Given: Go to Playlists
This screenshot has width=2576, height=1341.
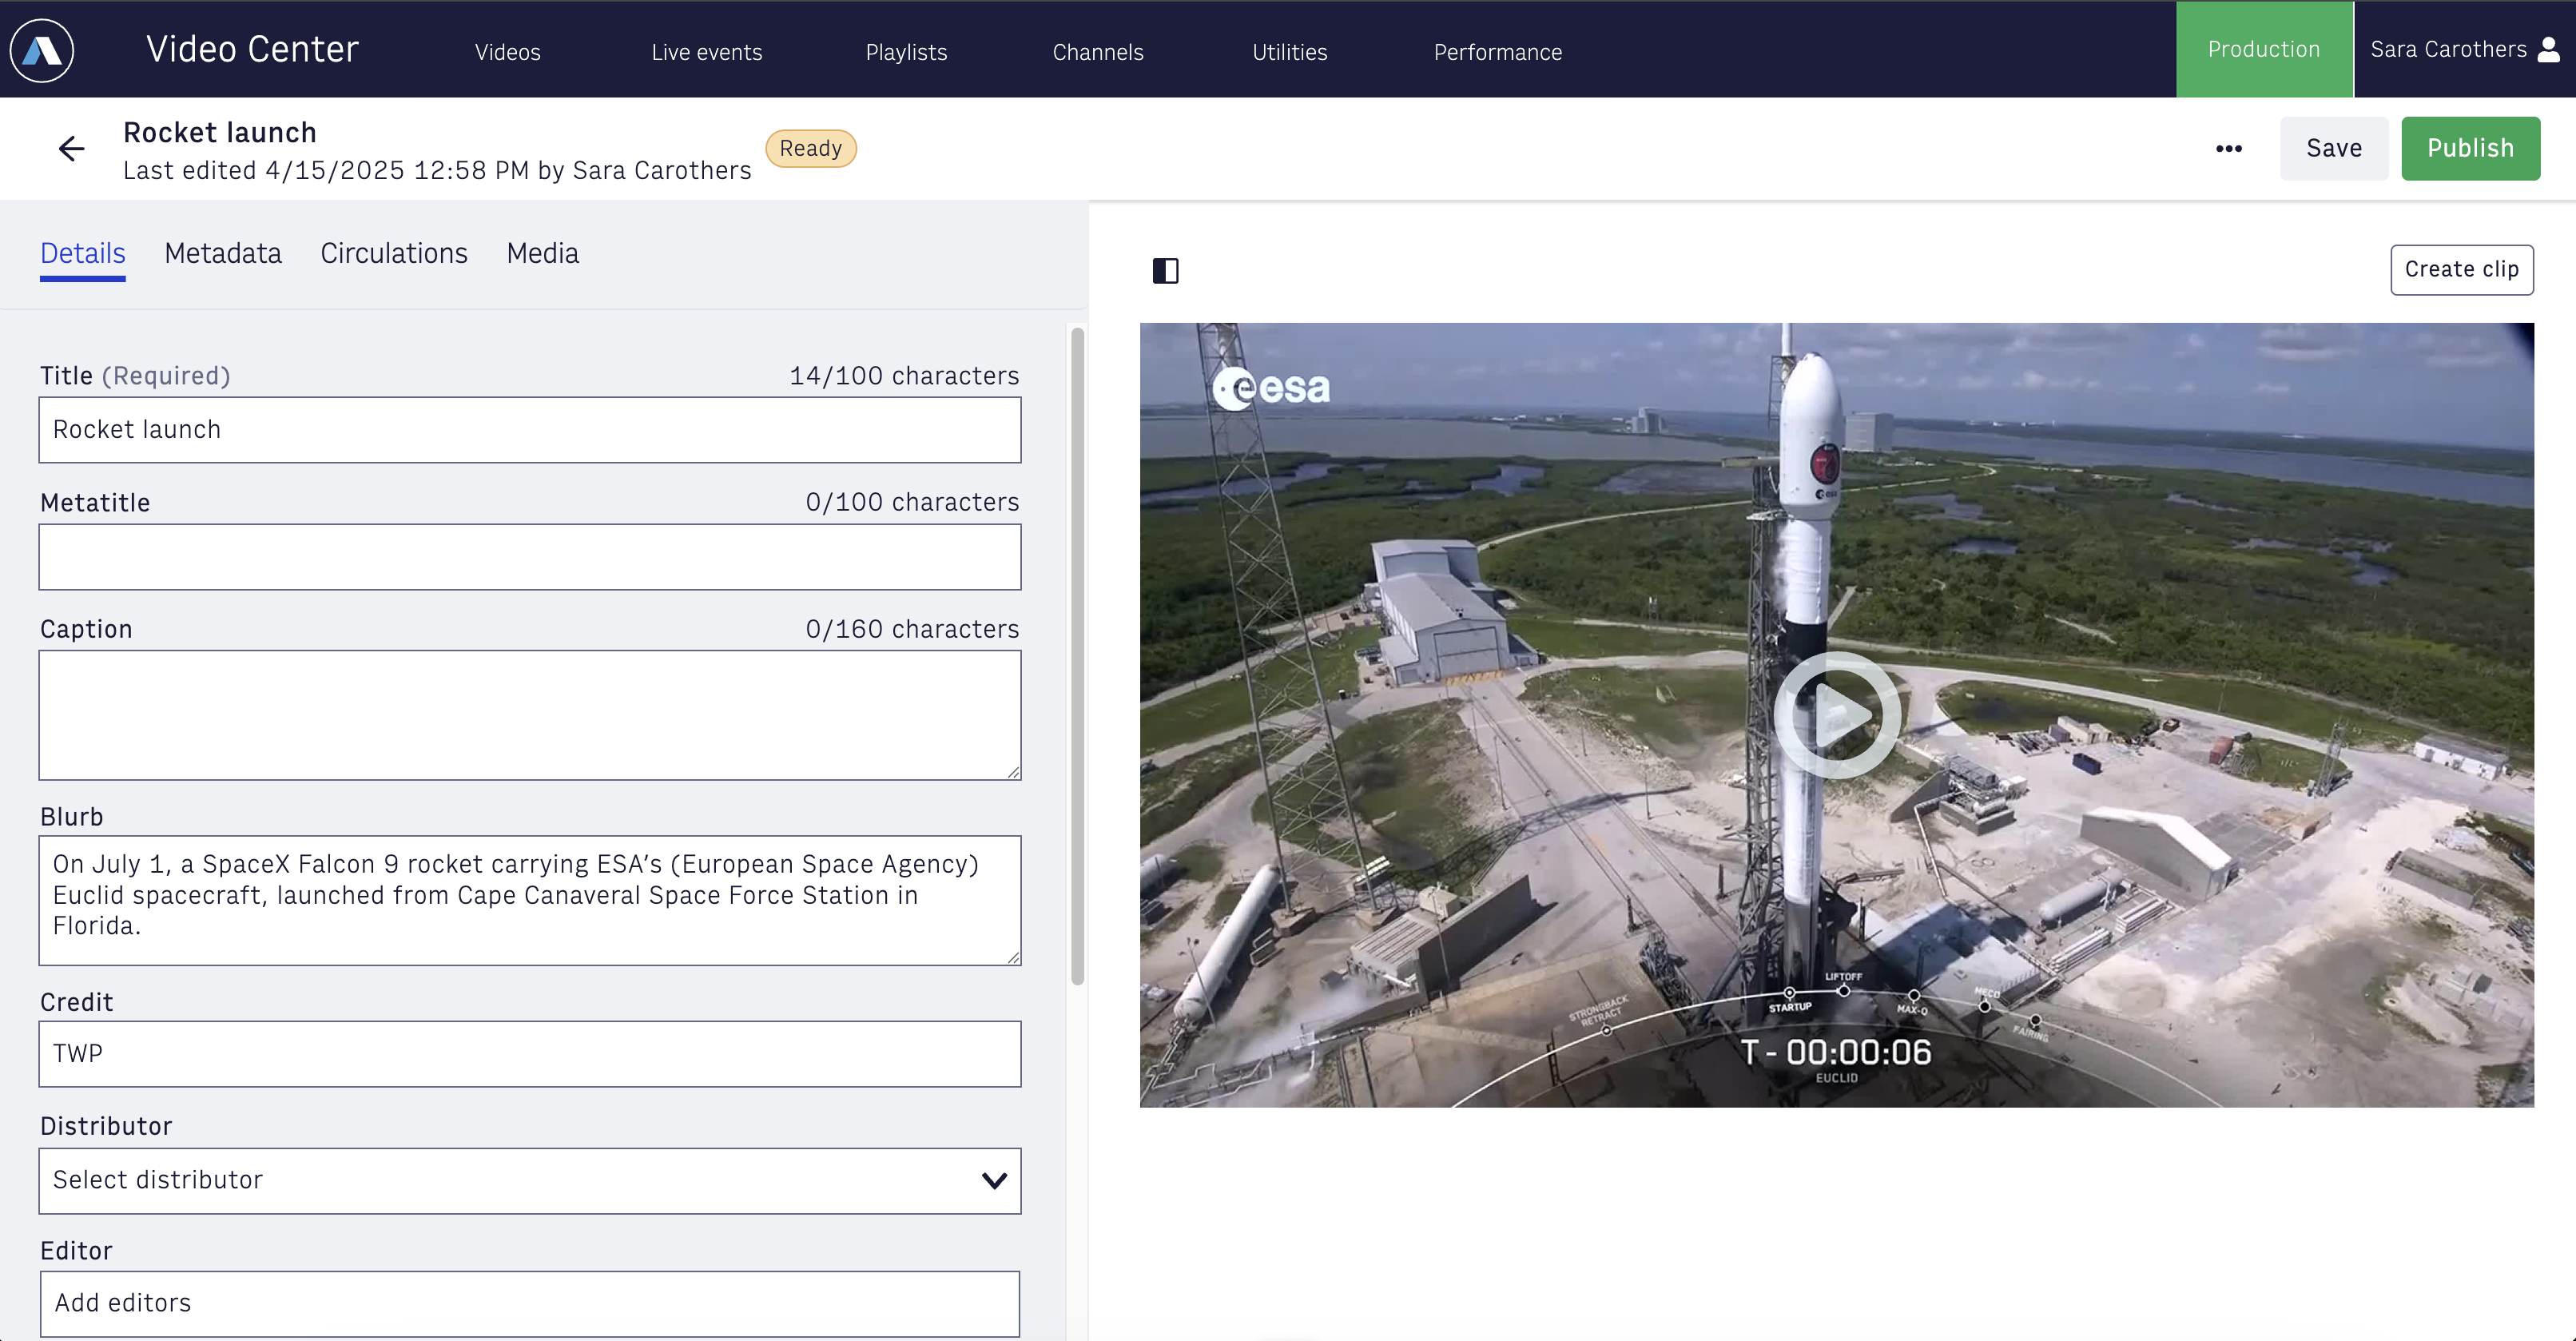Looking at the screenshot, I should 906,52.
